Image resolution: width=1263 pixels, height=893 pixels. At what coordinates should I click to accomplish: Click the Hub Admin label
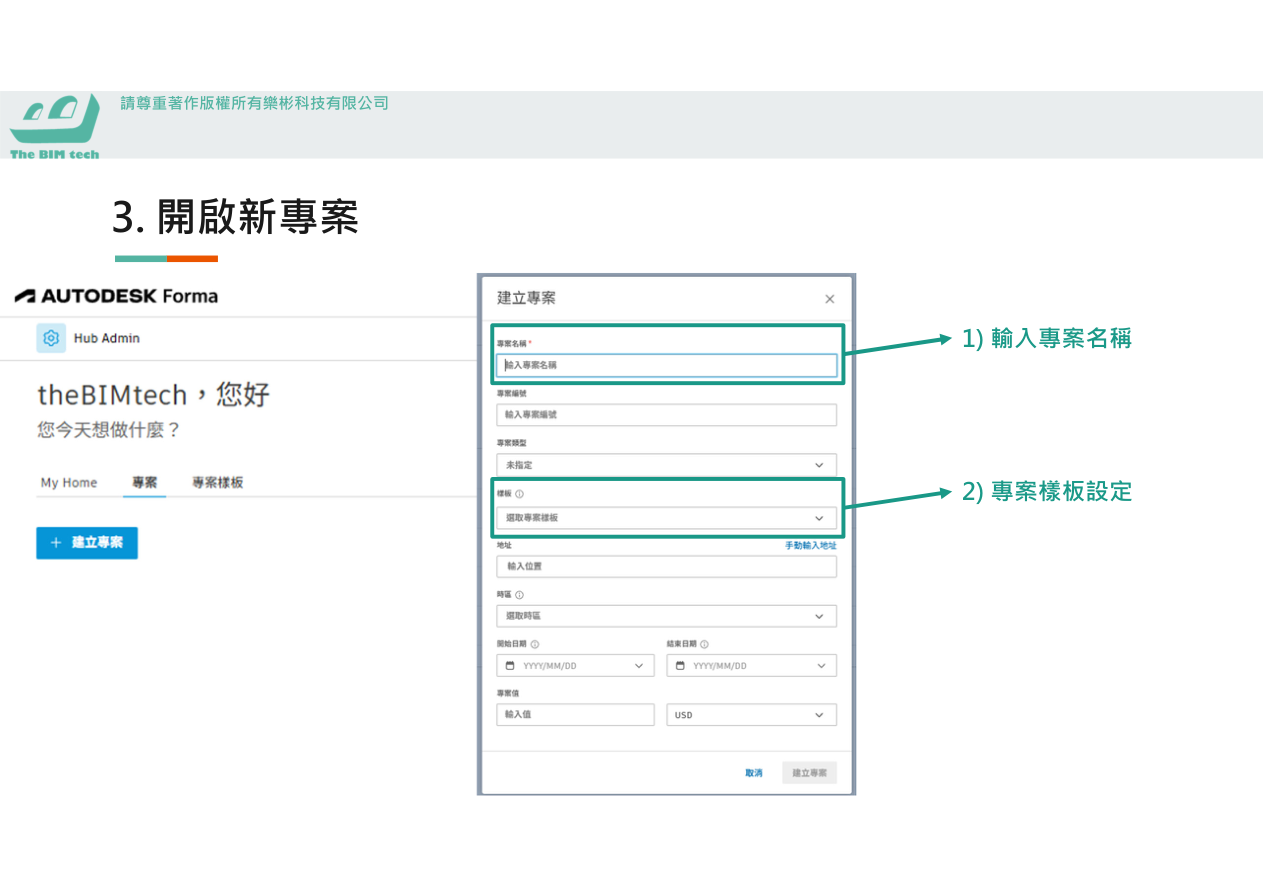click(107, 338)
